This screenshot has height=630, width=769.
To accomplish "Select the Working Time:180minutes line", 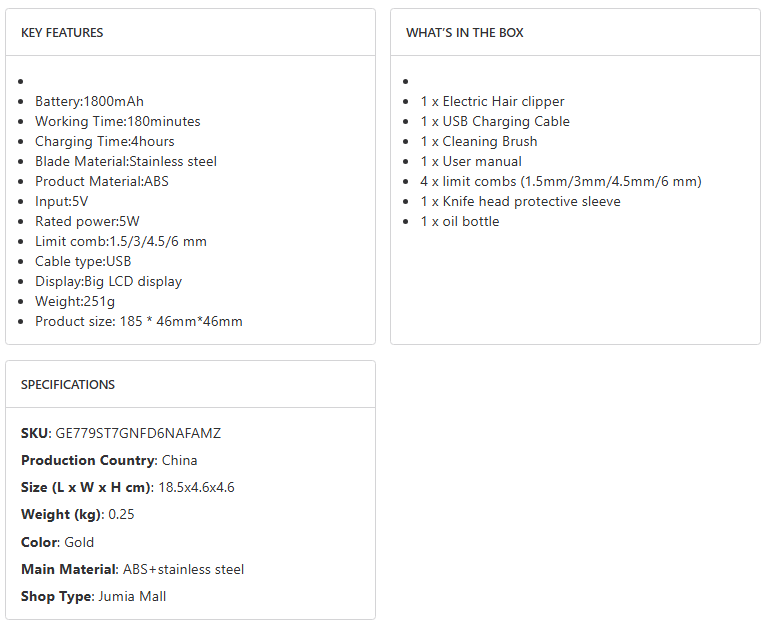I will pos(117,121).
